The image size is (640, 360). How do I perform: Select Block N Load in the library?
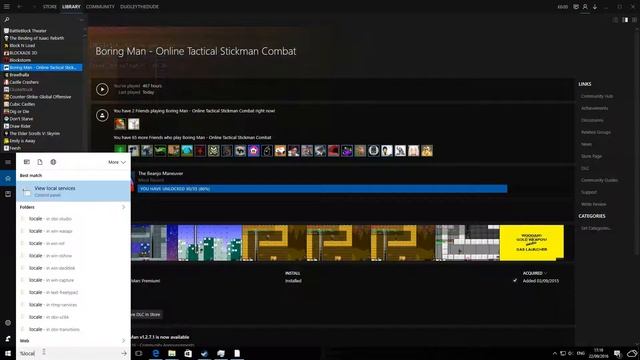[22, 45]
